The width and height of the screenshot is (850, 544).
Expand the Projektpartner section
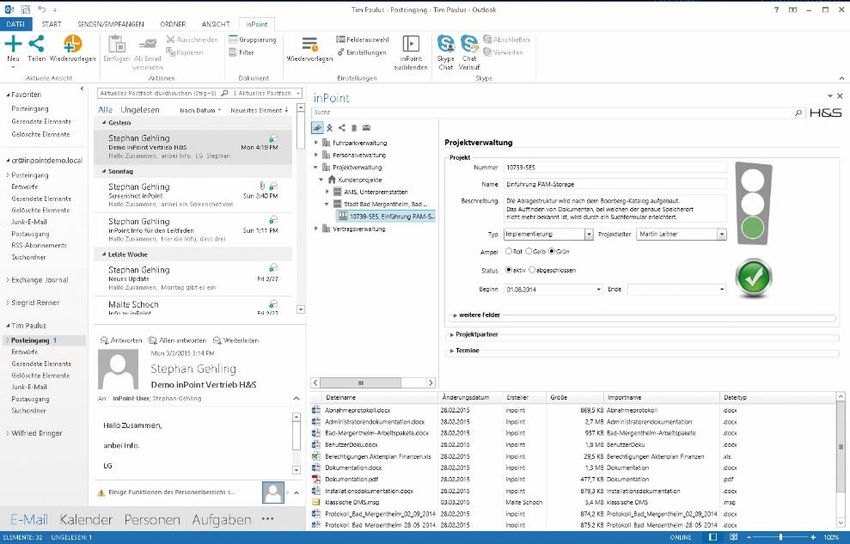point(452,335)
